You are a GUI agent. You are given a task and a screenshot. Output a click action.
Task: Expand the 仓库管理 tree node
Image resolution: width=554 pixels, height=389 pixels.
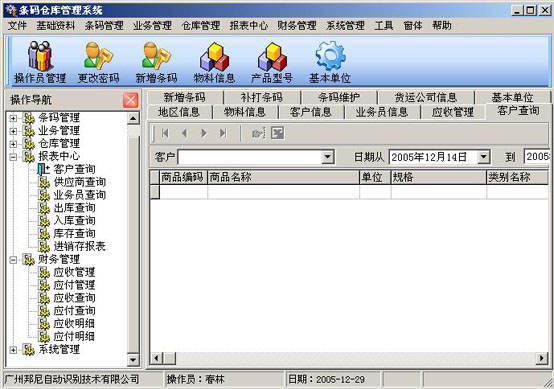[13, 144]
